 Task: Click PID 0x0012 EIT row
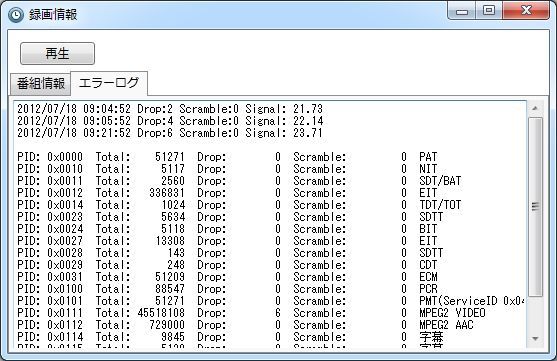[227, 193]
